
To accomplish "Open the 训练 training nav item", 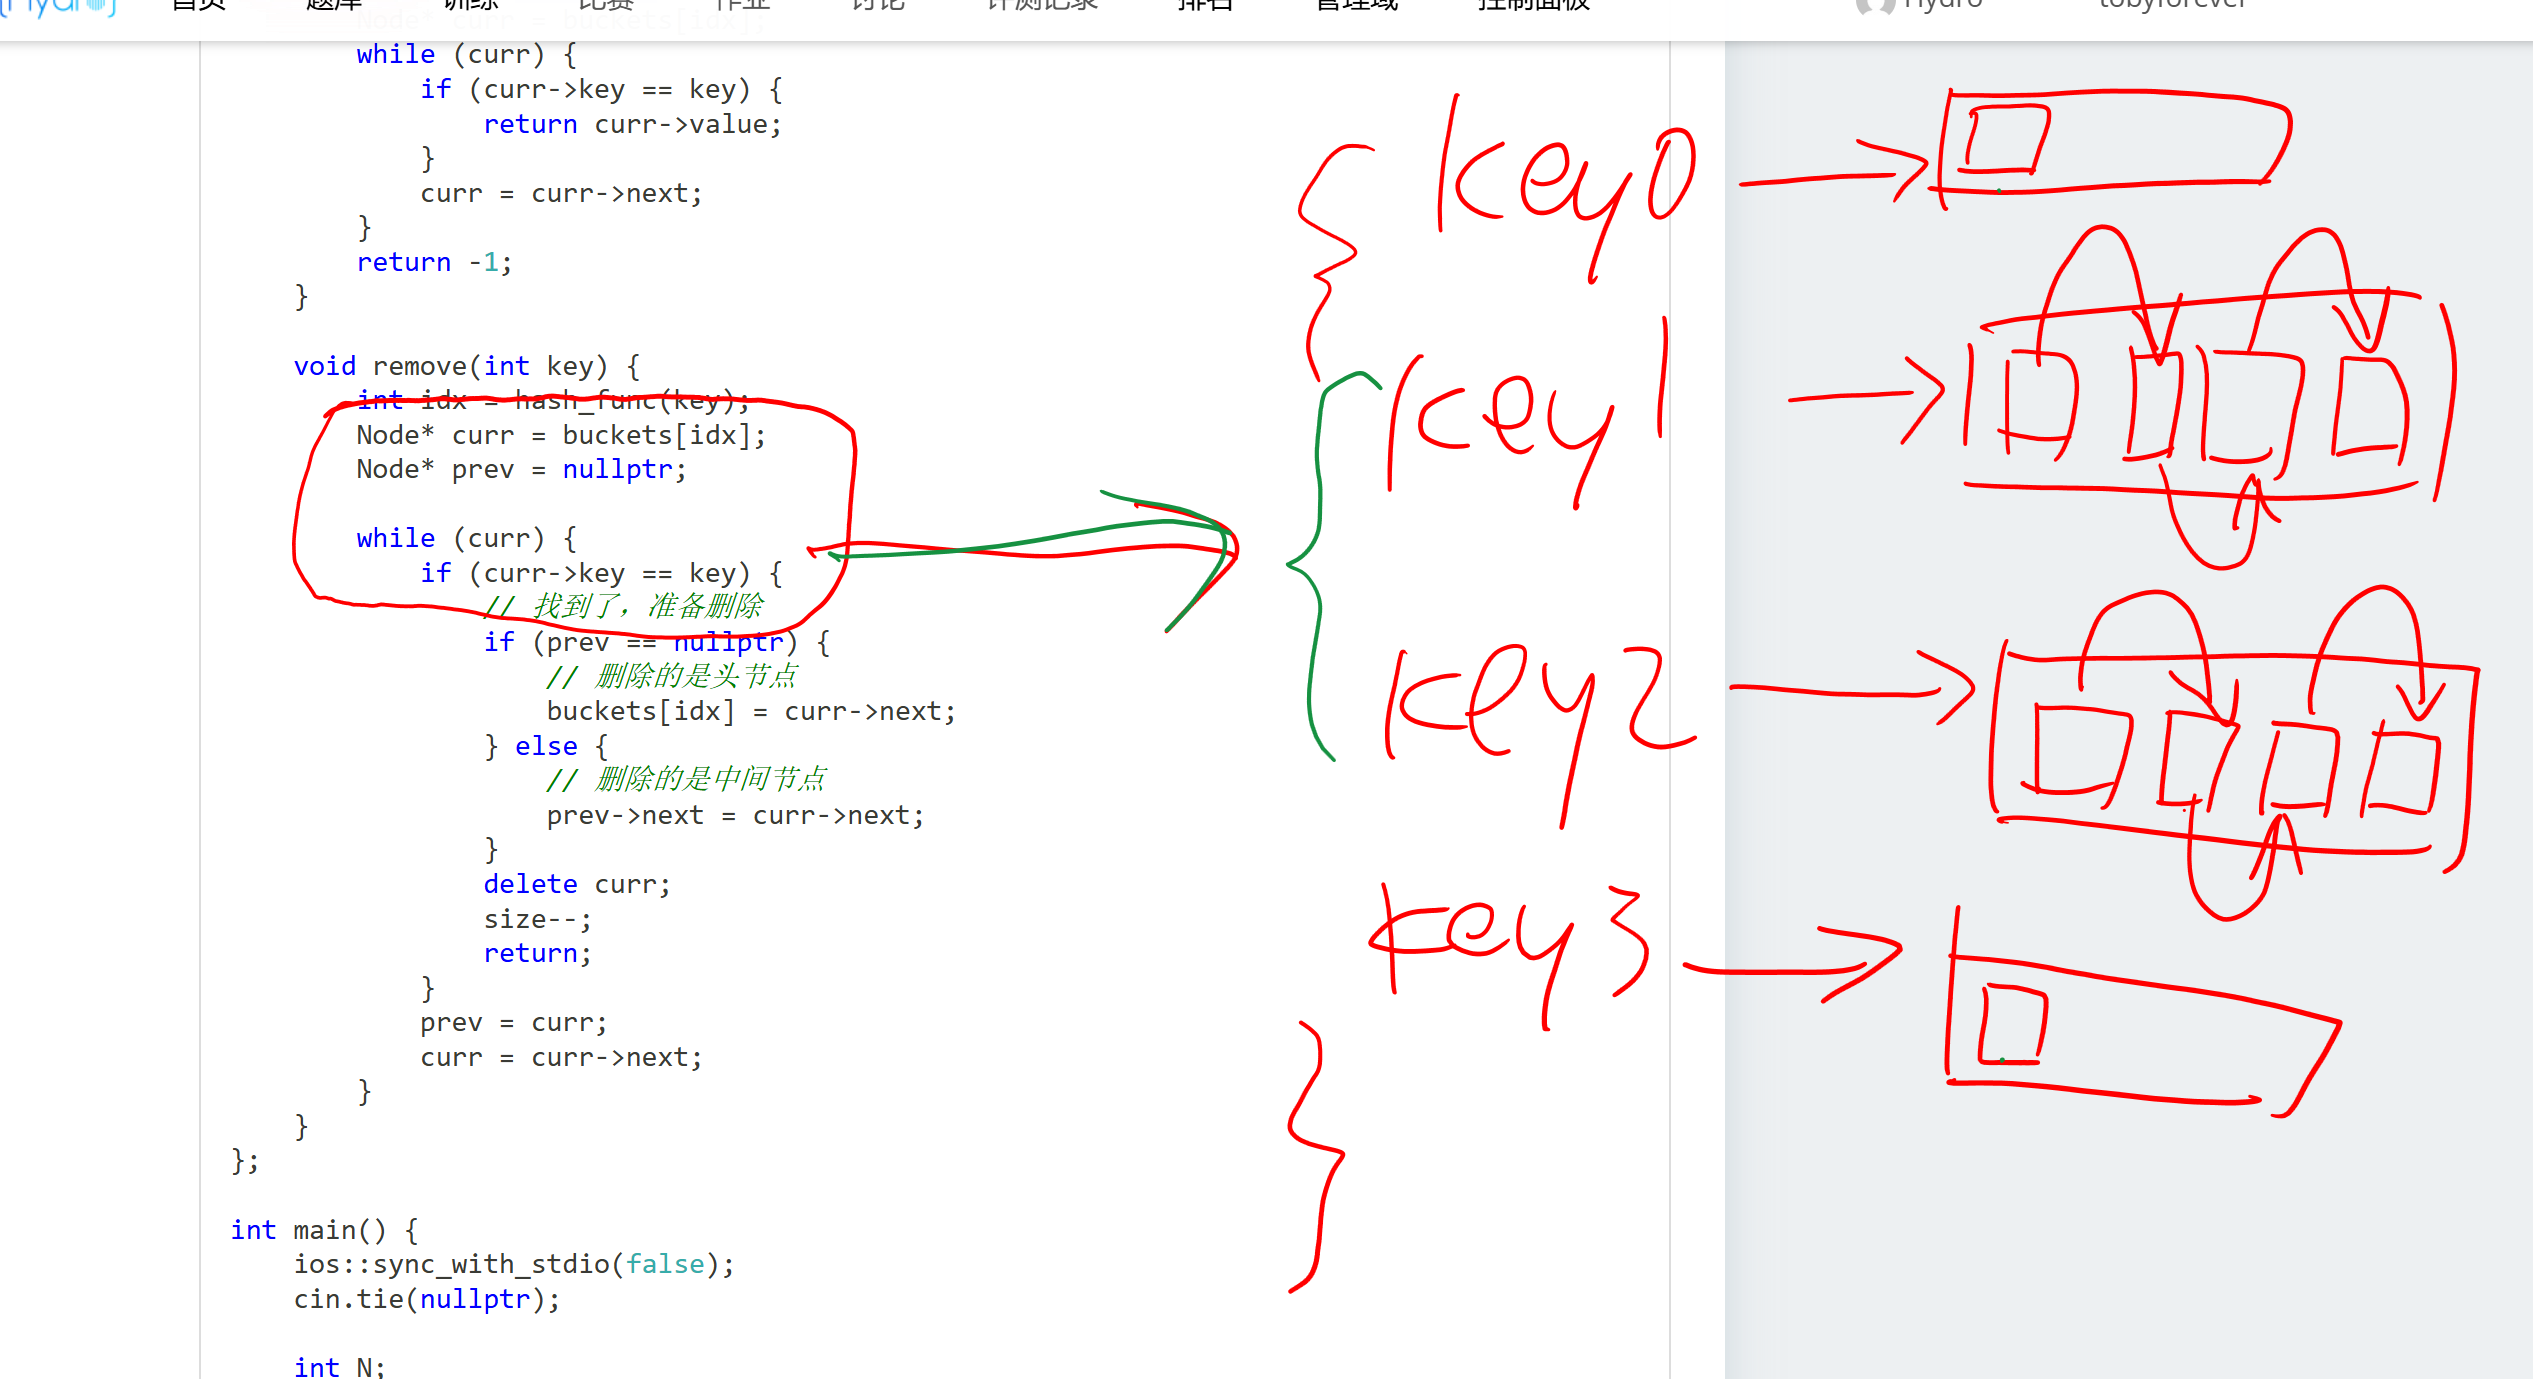I will pyautogui.click(x=470, y=5).
